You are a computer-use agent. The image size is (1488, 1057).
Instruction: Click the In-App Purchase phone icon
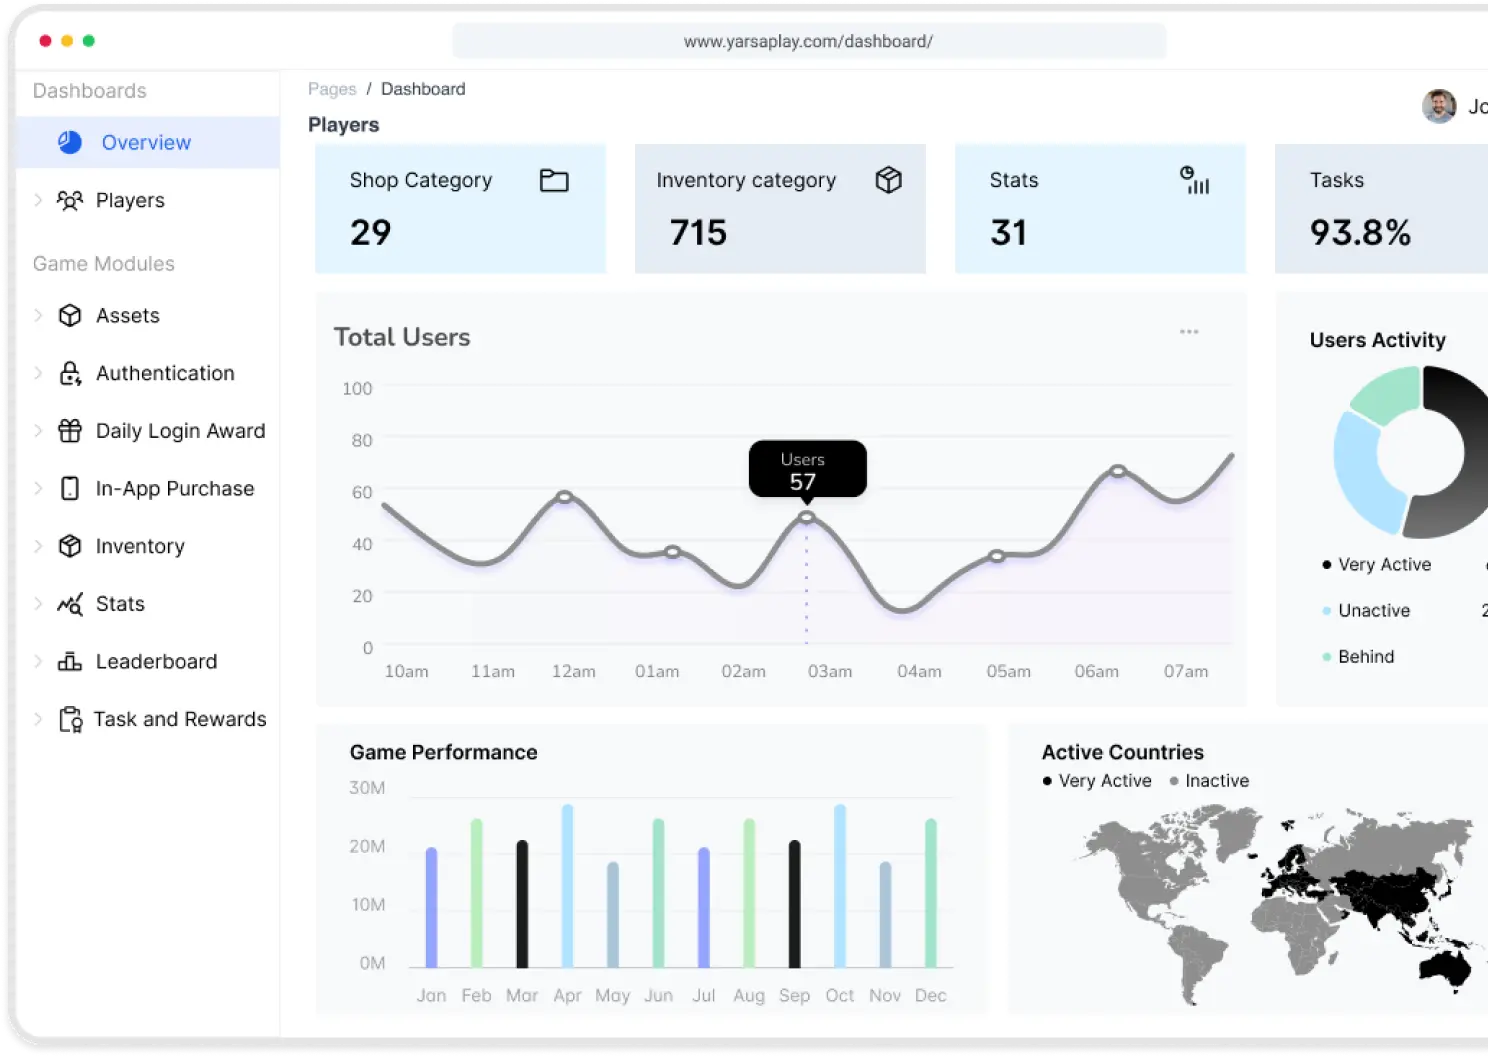coord(70,489)
